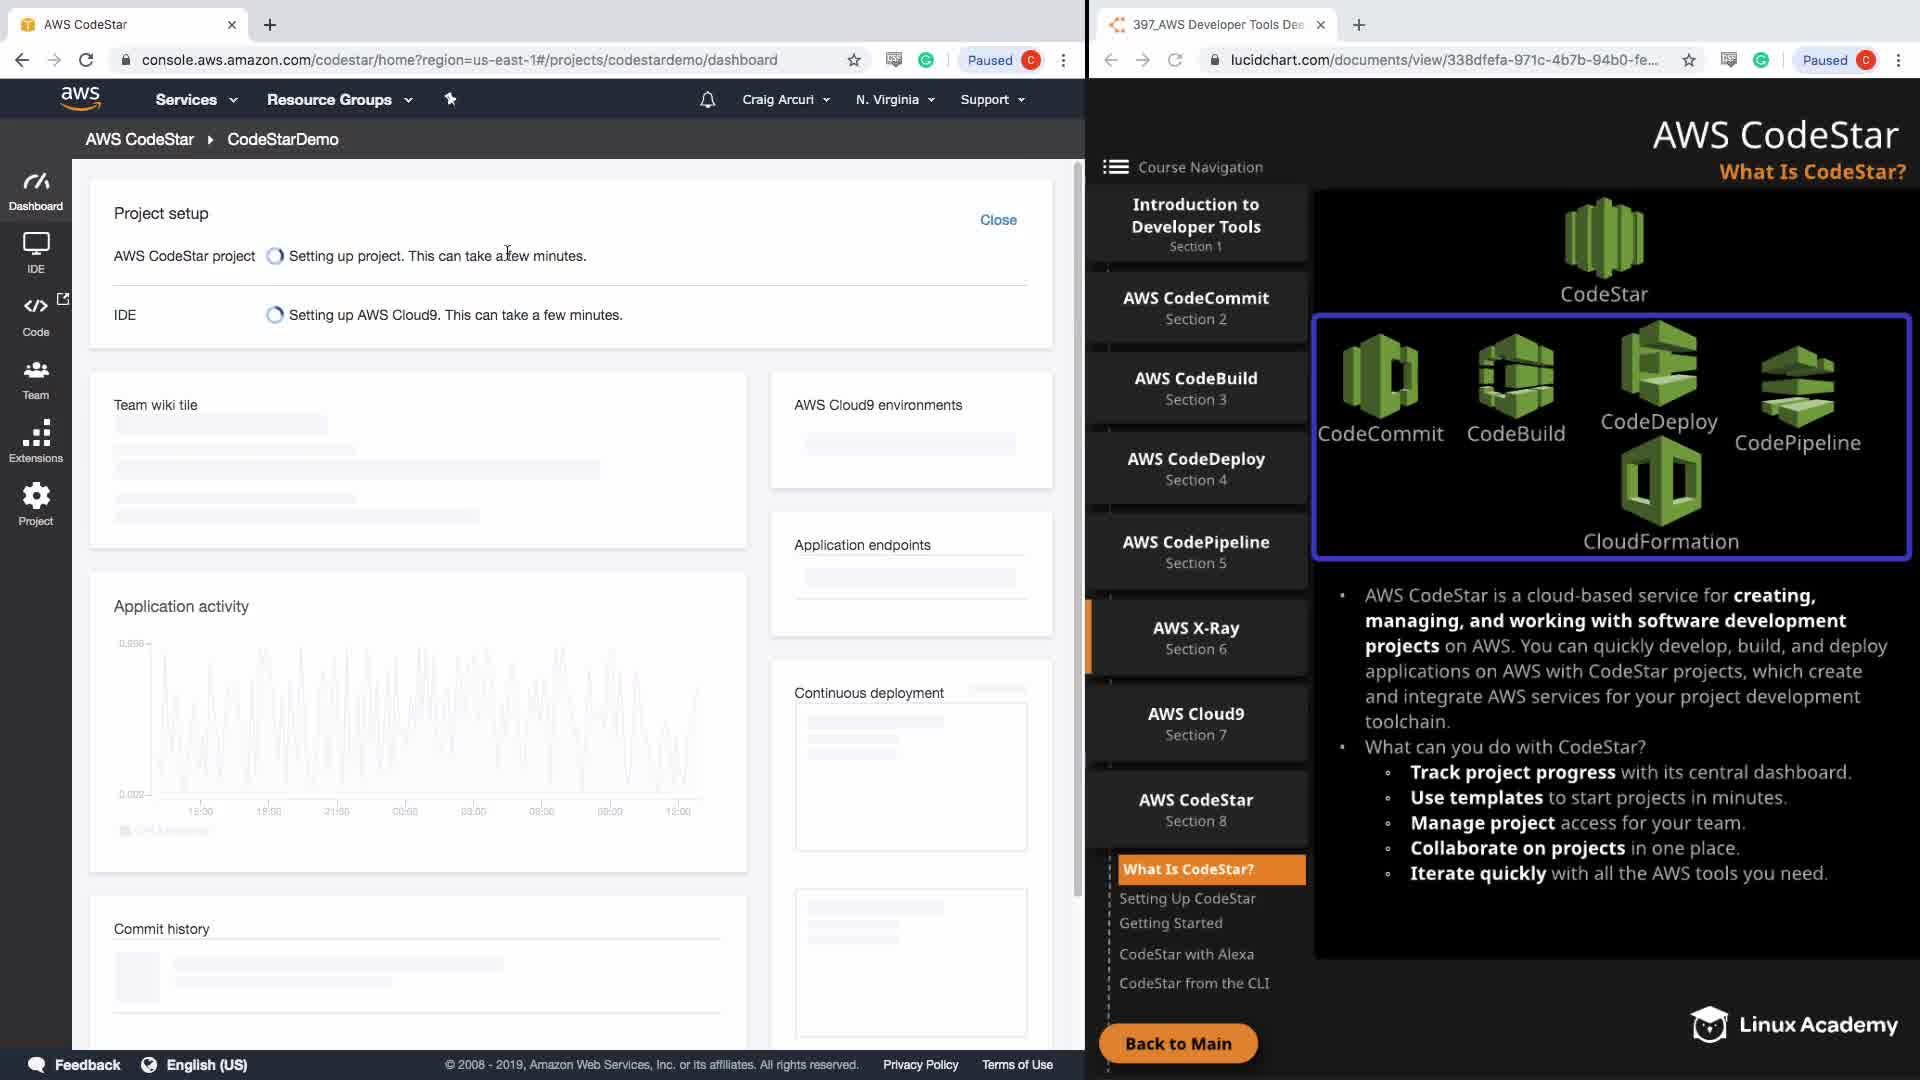Screen dimensions: 1920x1080
Task: Open the Craig Arcuri account menu
Action: click(786, 99)
